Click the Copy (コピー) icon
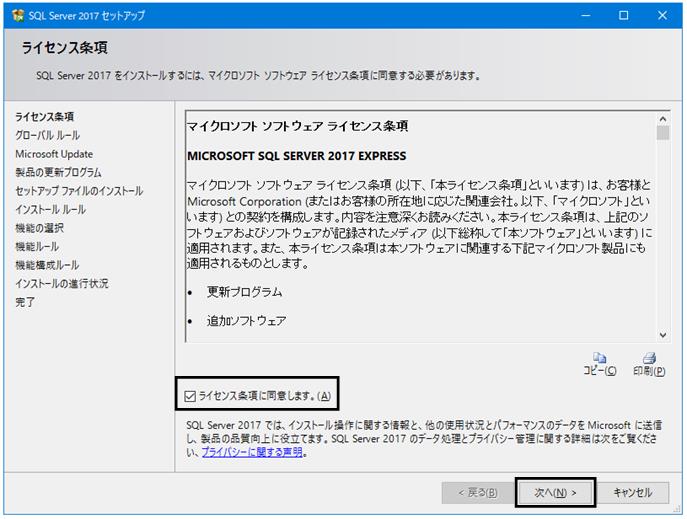Viewport: 687px width, 519px height. click(x=599, y=358)
